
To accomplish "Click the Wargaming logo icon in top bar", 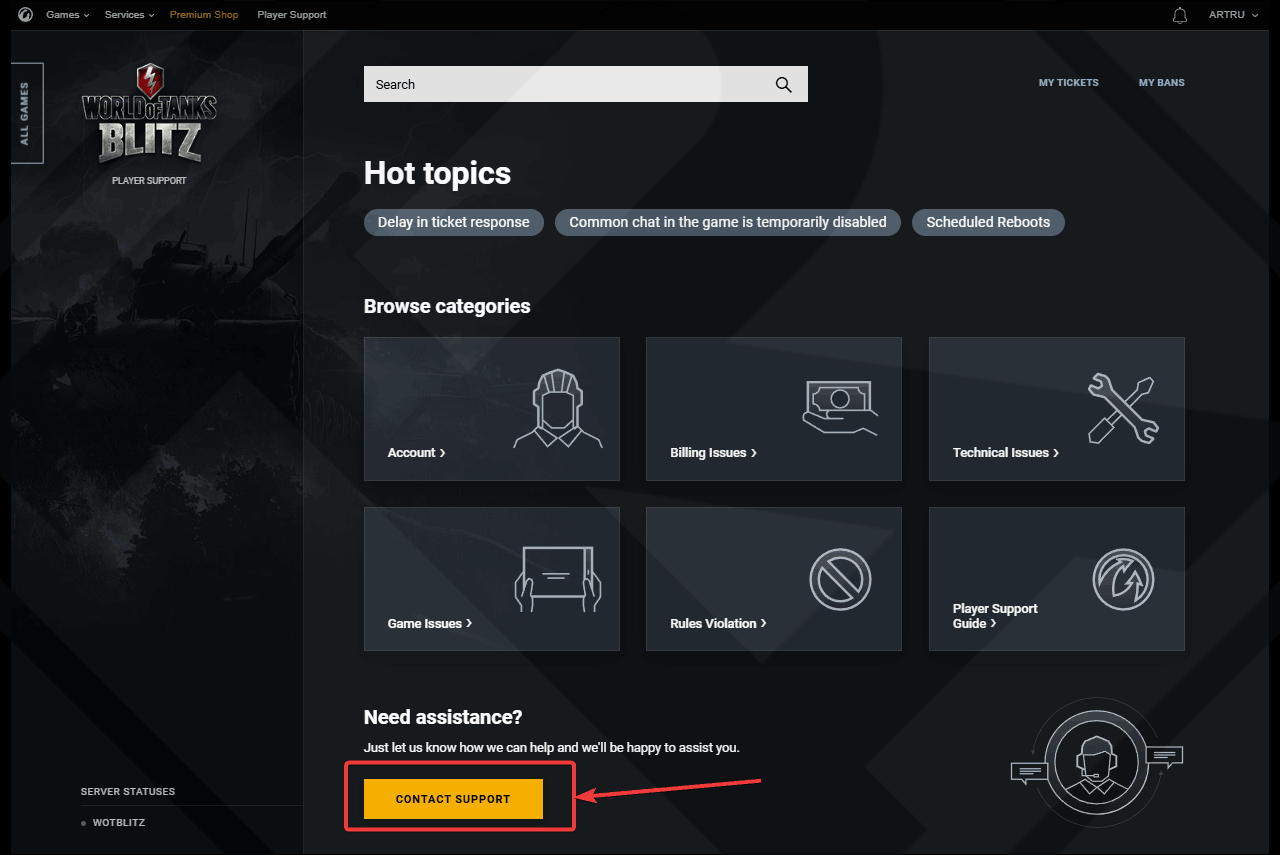I will pos(25,15).
